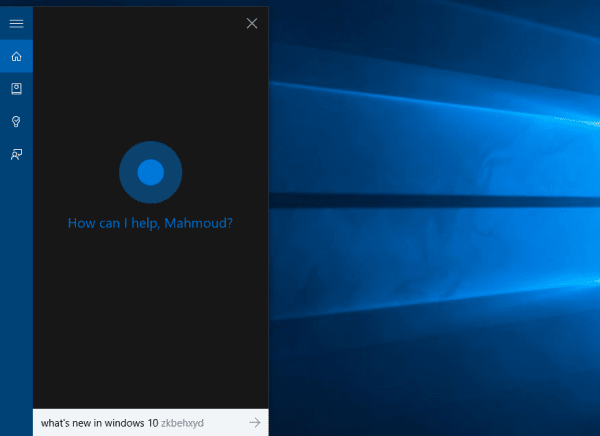Close the Cortana panel

point(252,23)
